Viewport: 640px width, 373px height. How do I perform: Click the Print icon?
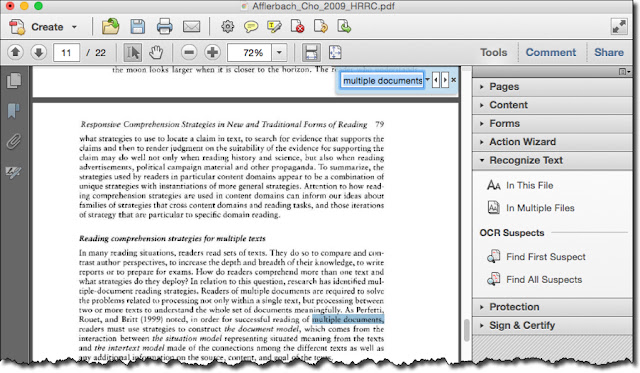[x=164, y=27]
